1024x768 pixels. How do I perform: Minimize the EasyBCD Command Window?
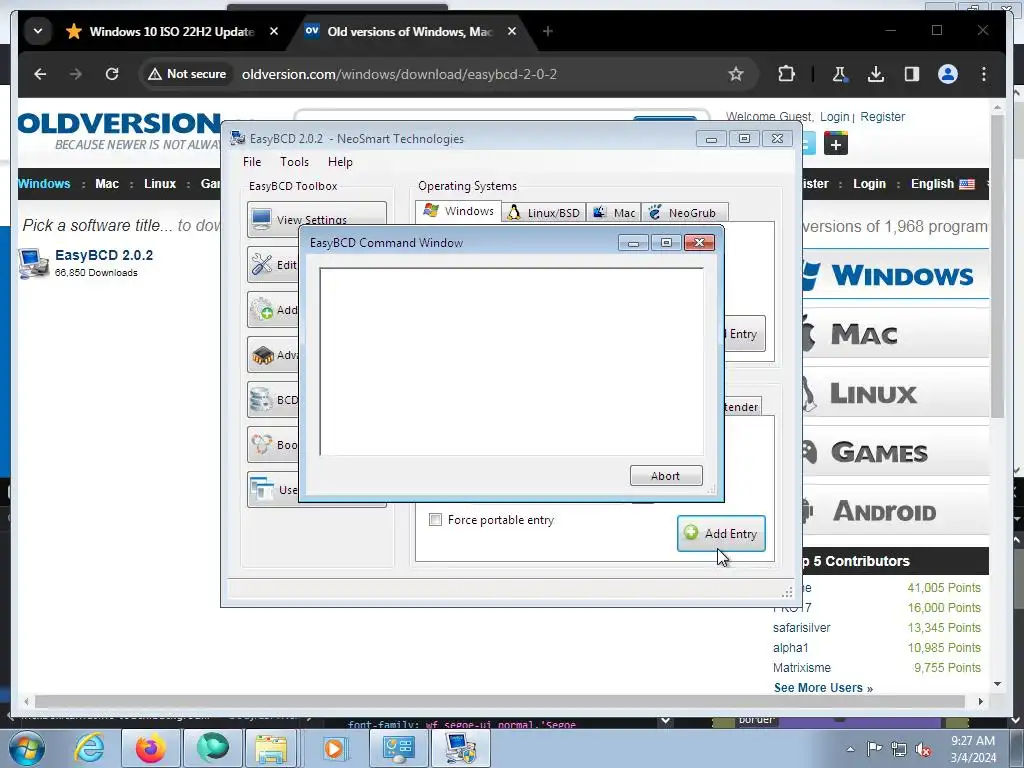[633, 243]
